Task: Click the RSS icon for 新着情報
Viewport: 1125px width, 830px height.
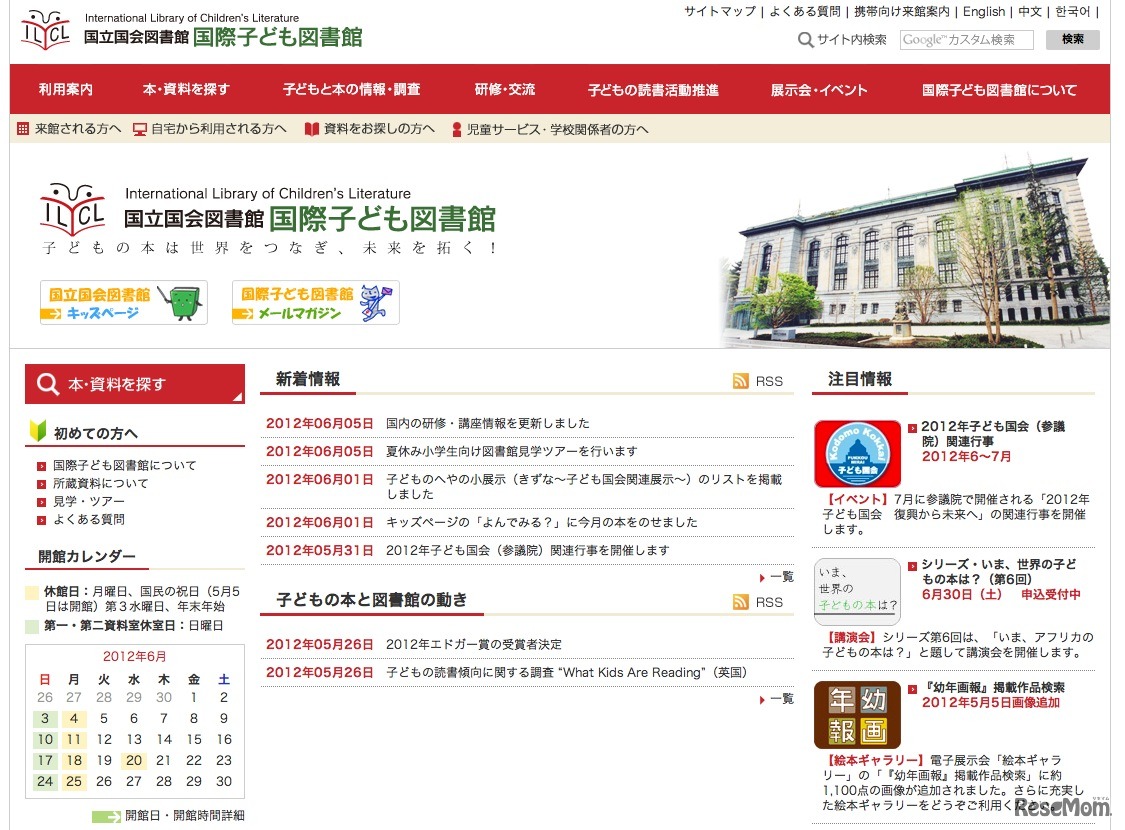Action: (740, 381)
